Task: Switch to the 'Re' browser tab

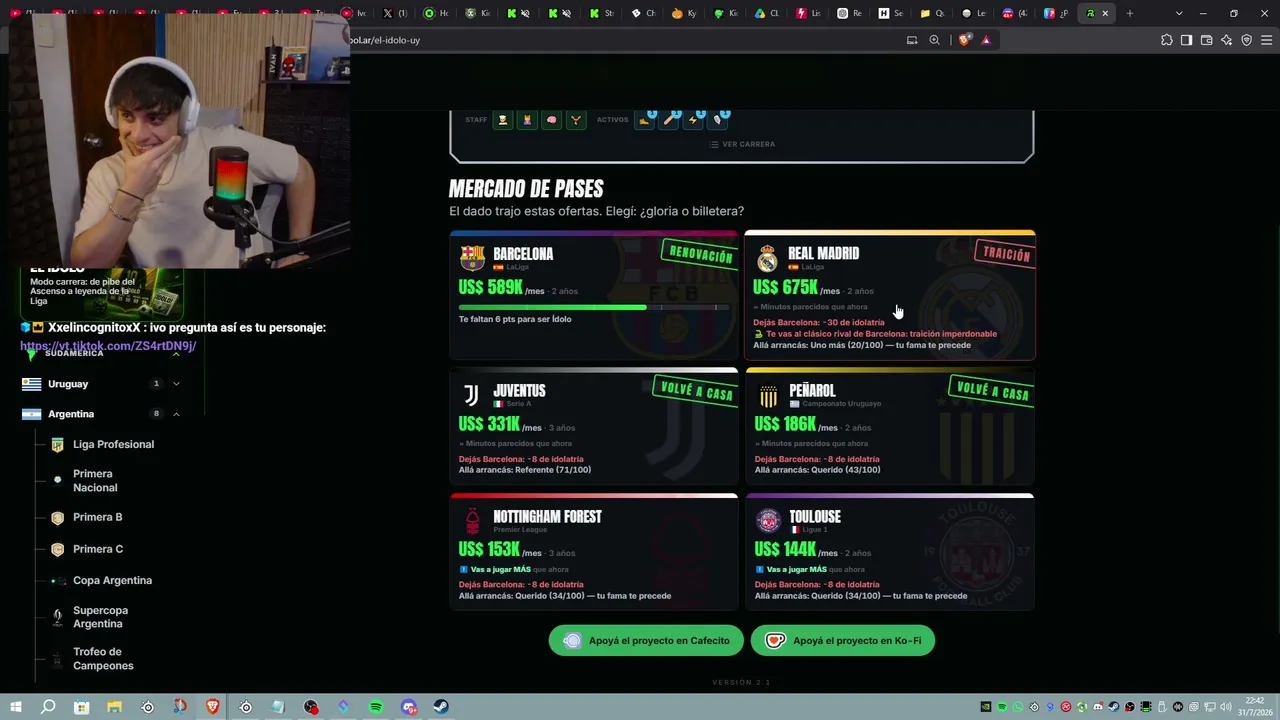Action: (x=850, y=13)
